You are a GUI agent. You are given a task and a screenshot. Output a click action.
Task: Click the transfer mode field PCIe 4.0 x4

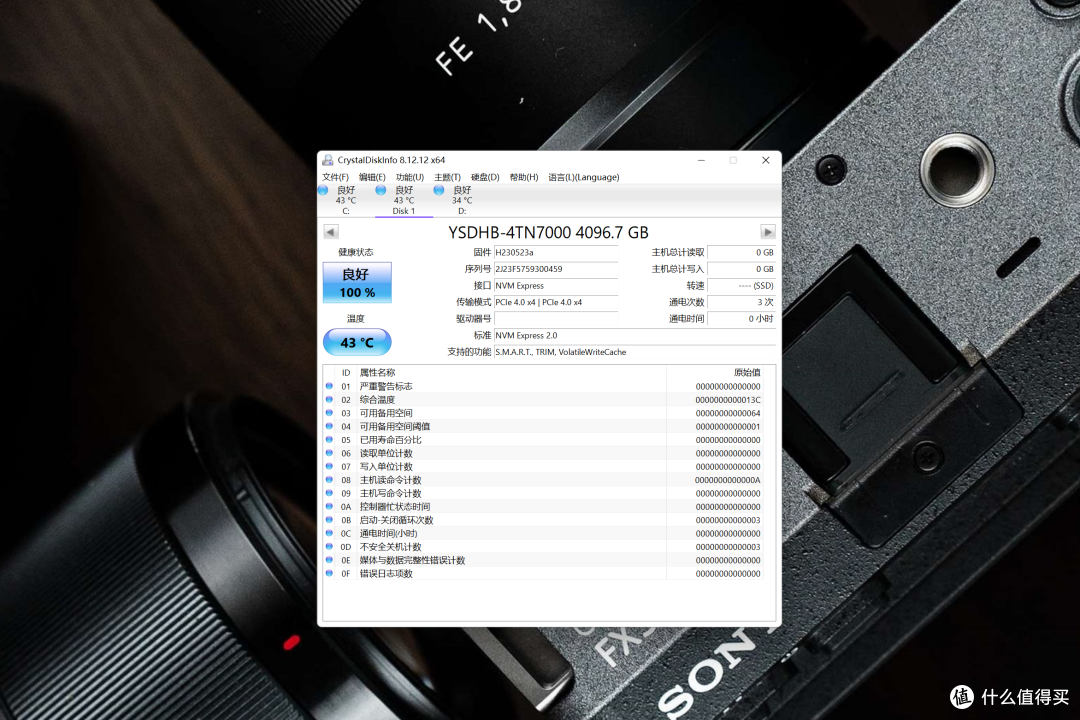tap(556, 302)
